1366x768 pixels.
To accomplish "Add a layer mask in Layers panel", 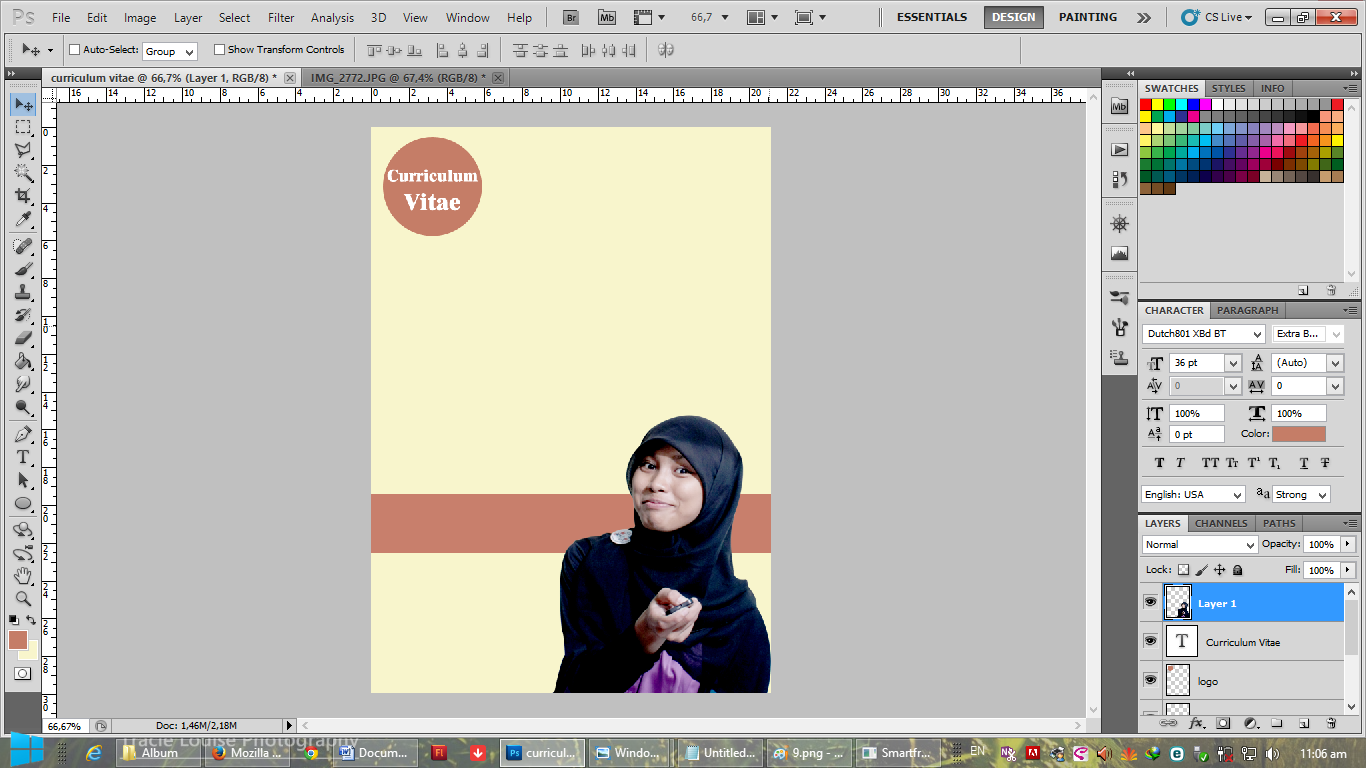I will (x=1222, y=722).
